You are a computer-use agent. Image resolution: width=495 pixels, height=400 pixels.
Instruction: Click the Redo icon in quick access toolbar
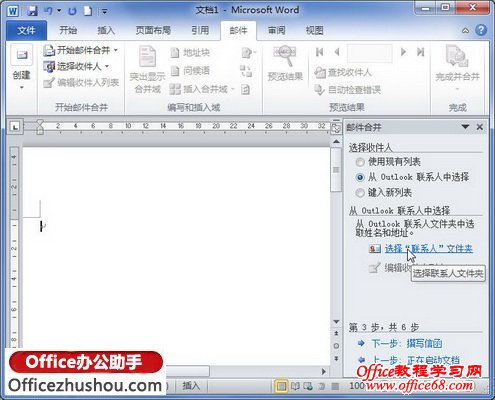(x=72, y=11)
